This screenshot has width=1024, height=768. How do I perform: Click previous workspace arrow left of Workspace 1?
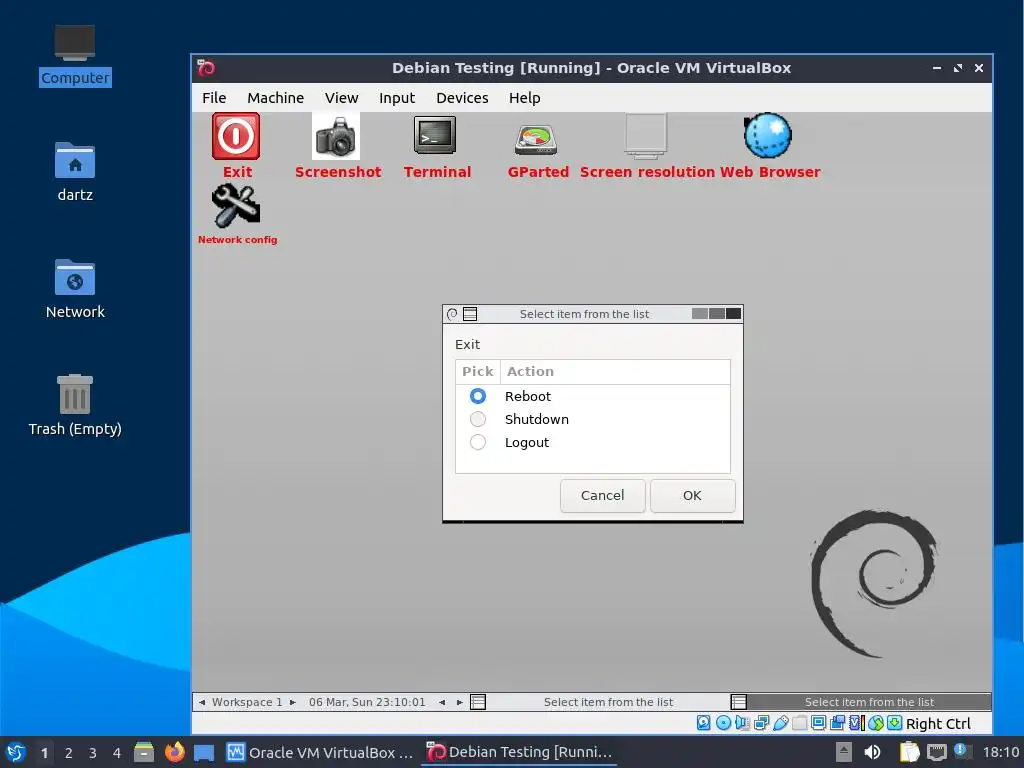click(202, 703)
